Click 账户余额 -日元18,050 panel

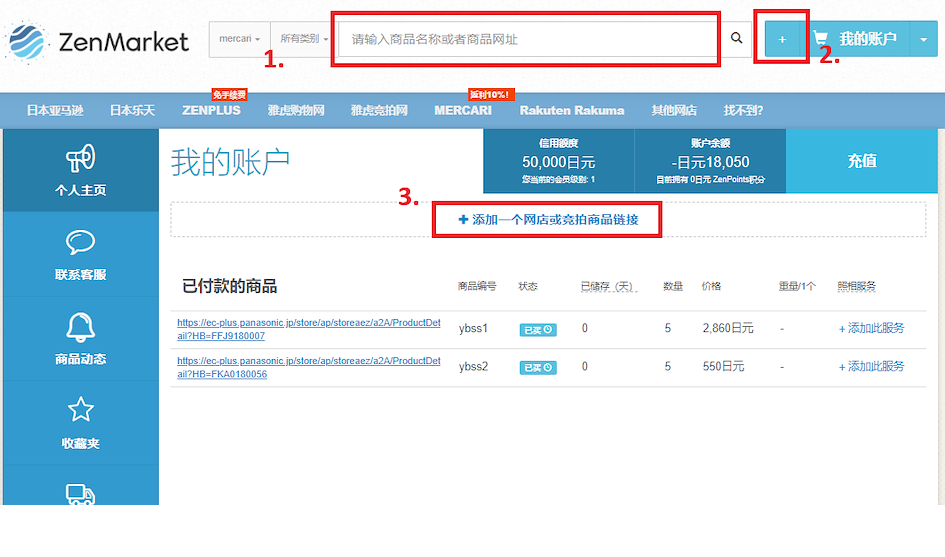[711, 161]
